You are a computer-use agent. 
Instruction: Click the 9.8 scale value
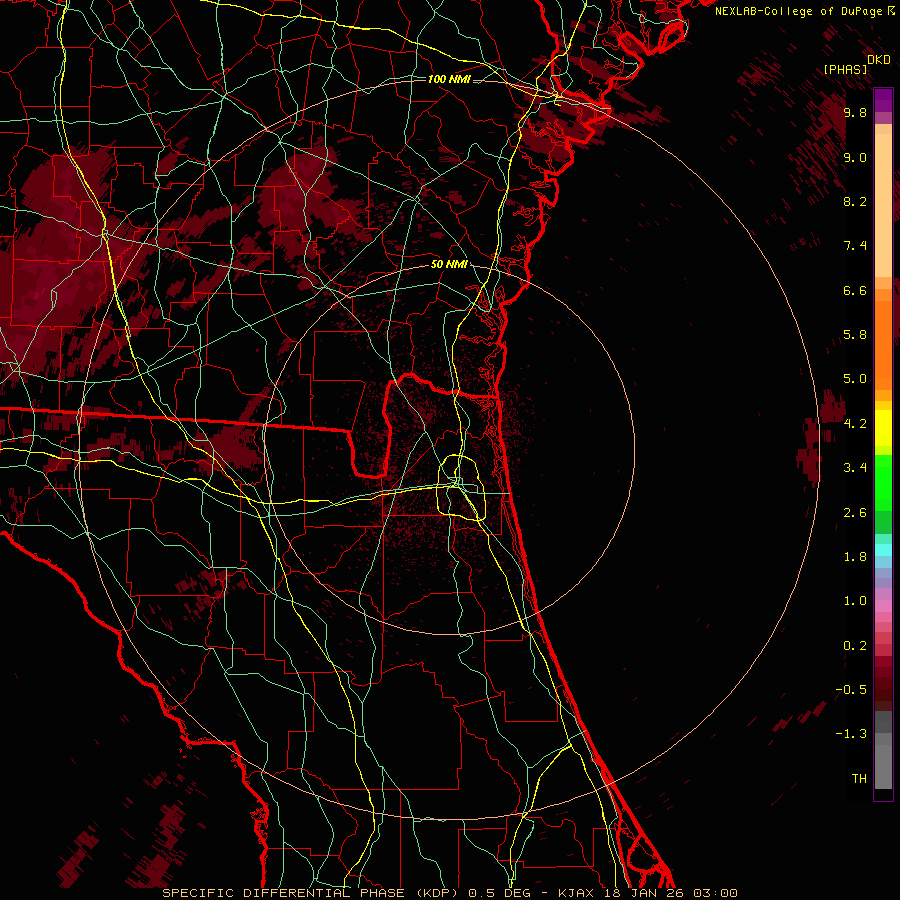[x=855, y=112]
